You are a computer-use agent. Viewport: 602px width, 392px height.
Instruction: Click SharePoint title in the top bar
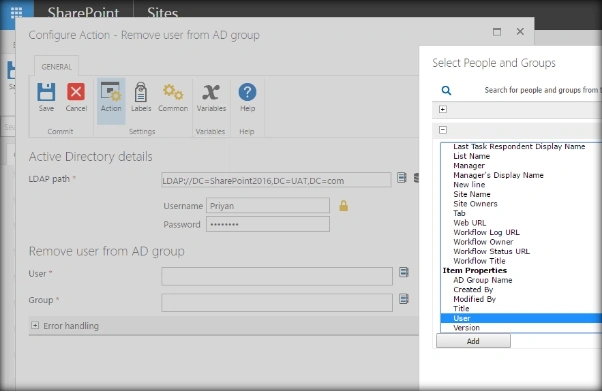[83, 13]
